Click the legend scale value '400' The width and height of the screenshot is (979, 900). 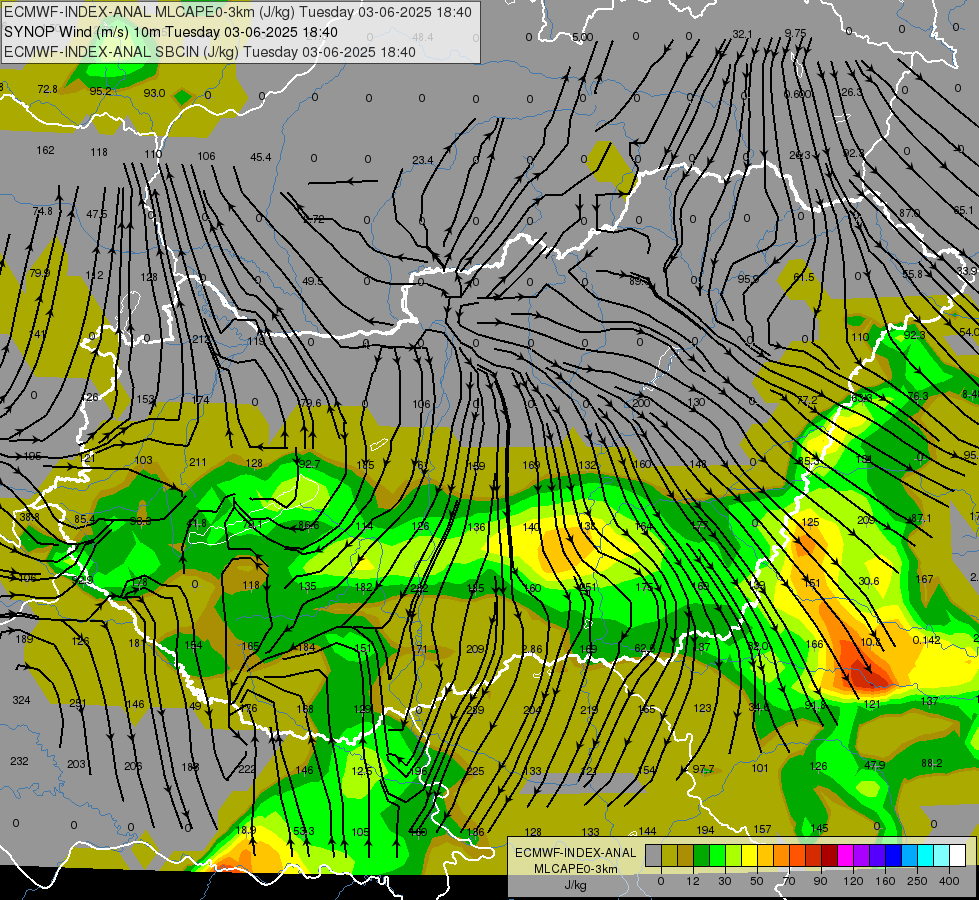949,881
